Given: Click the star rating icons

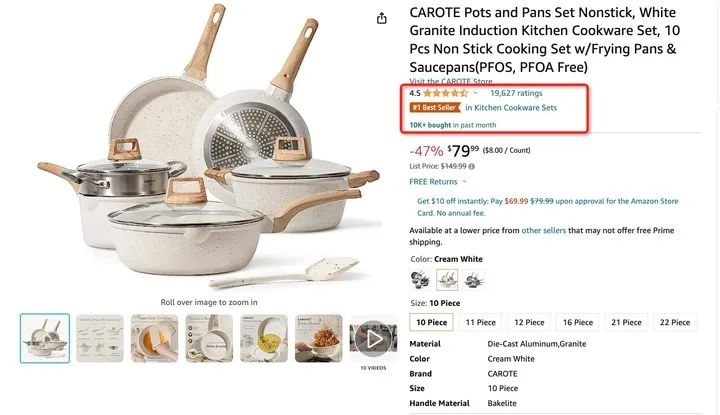Looking at the screenshot, I should [446, 93].
